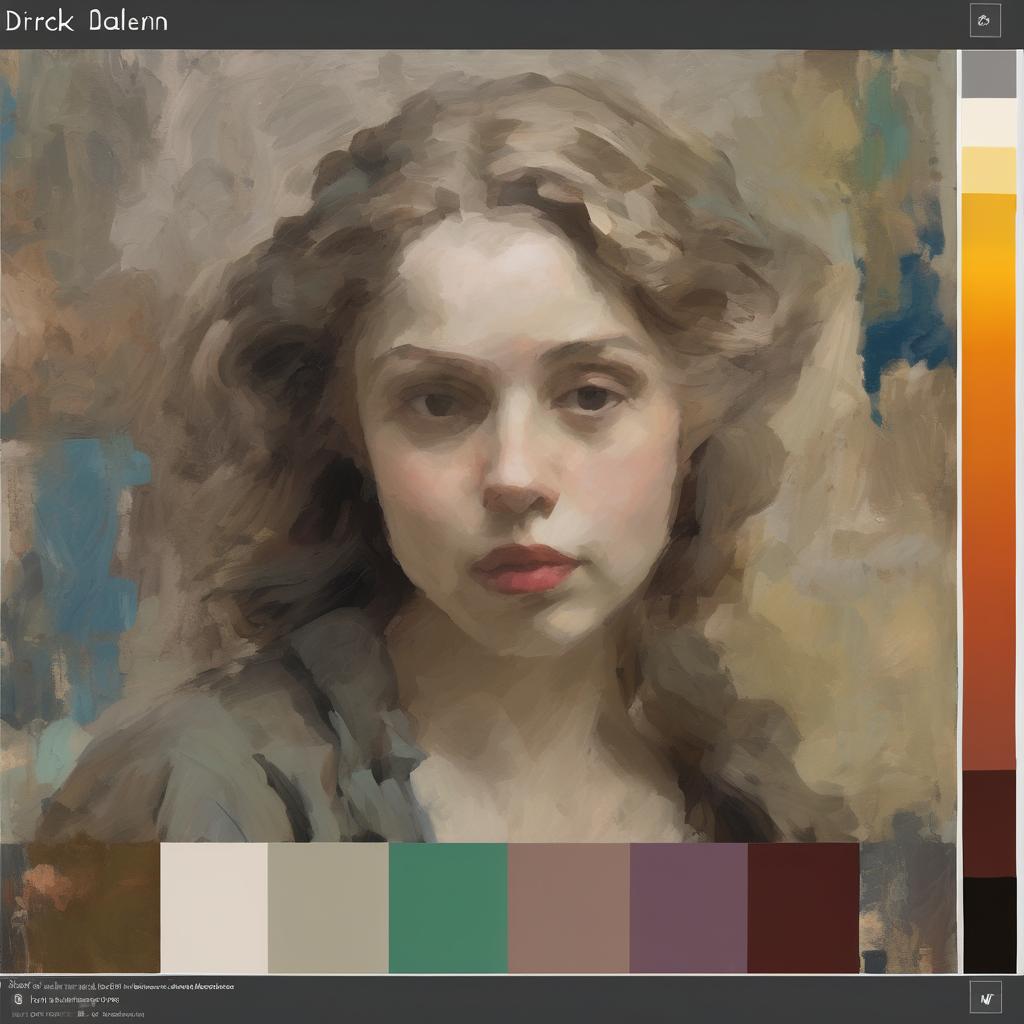Select the dark maroon swatch in vertical strip

pyautogui.click(x=988, y=822)
